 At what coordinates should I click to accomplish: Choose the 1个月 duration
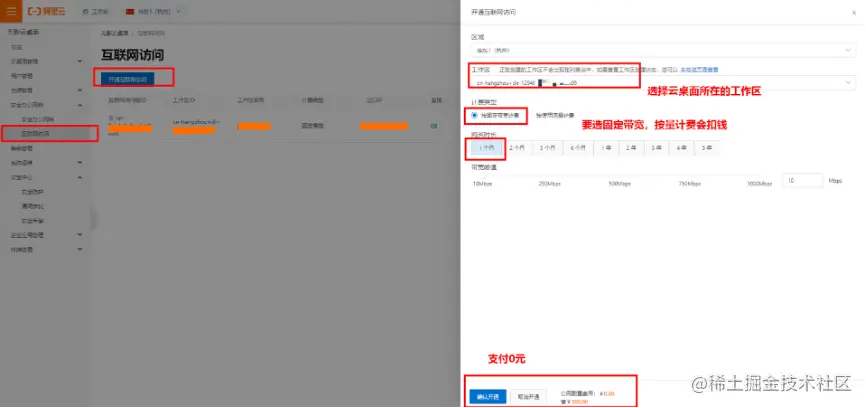[486, 148]
